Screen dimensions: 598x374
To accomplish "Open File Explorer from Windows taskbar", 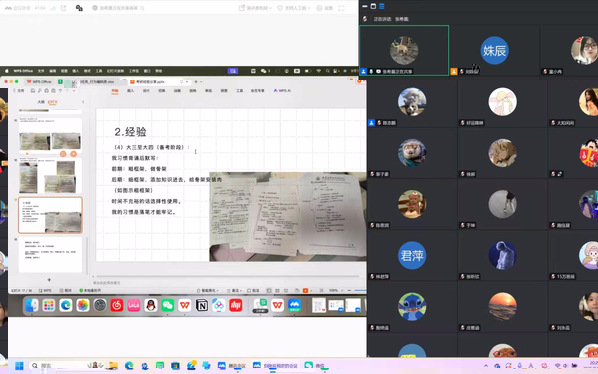I will point(113,366).
